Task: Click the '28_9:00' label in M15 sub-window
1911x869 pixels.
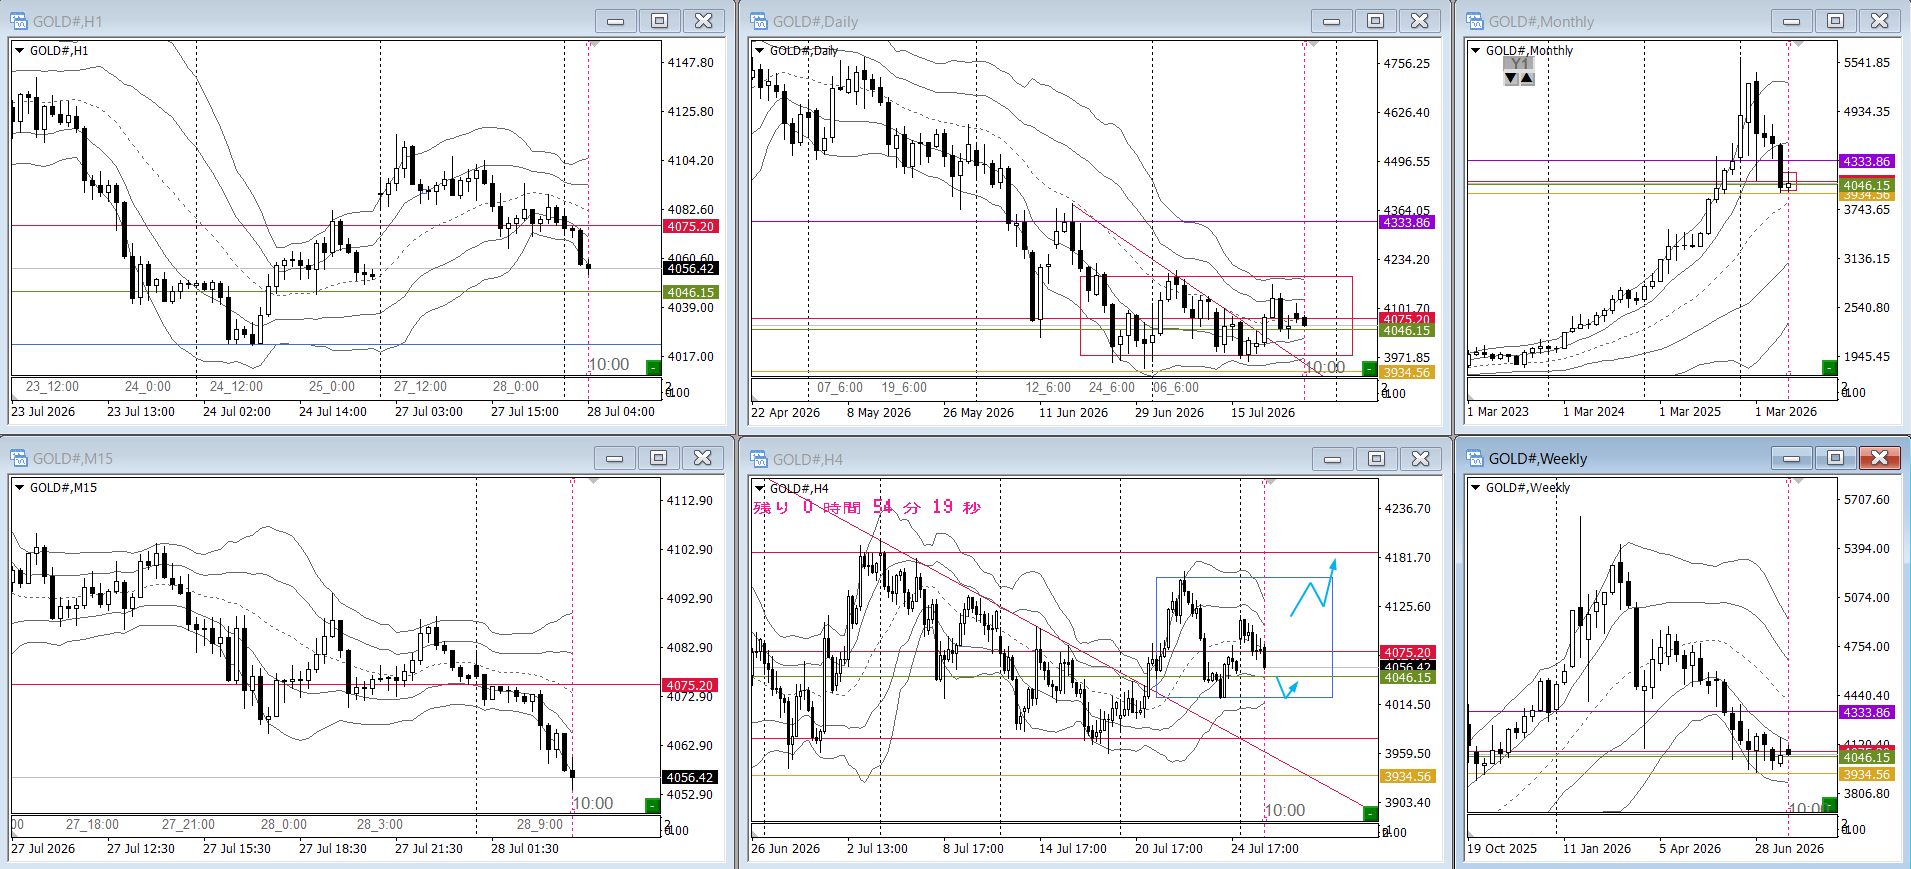Action: pos(540,824)
